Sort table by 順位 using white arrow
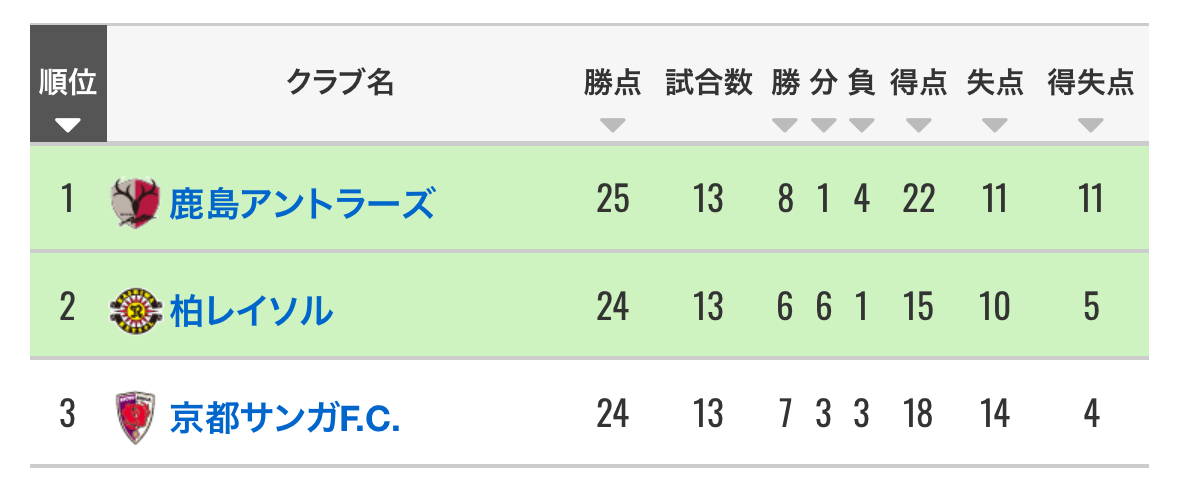This screenshot has width=1179, height=478. coord(68,125)
